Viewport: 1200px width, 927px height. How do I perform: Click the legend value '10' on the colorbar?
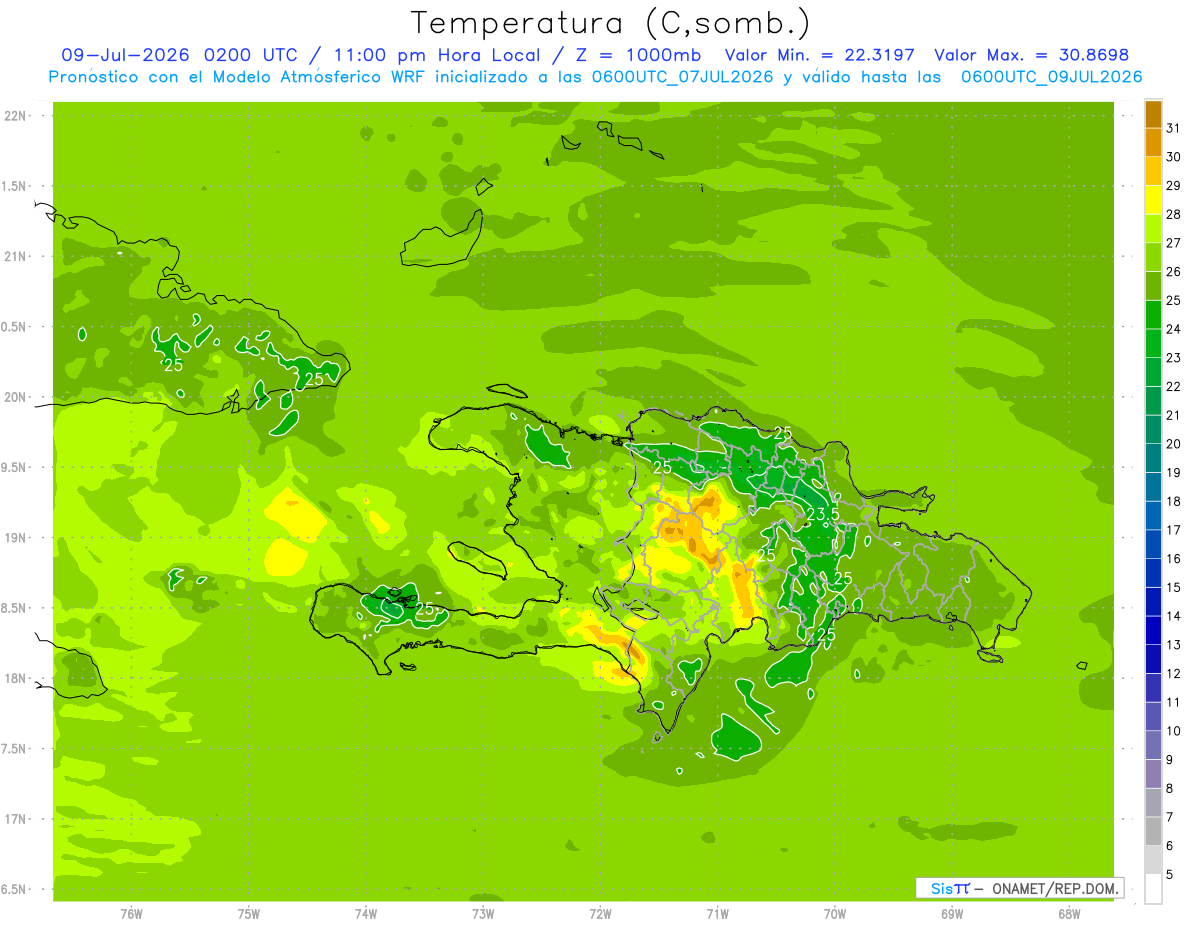coord(1174,731)
